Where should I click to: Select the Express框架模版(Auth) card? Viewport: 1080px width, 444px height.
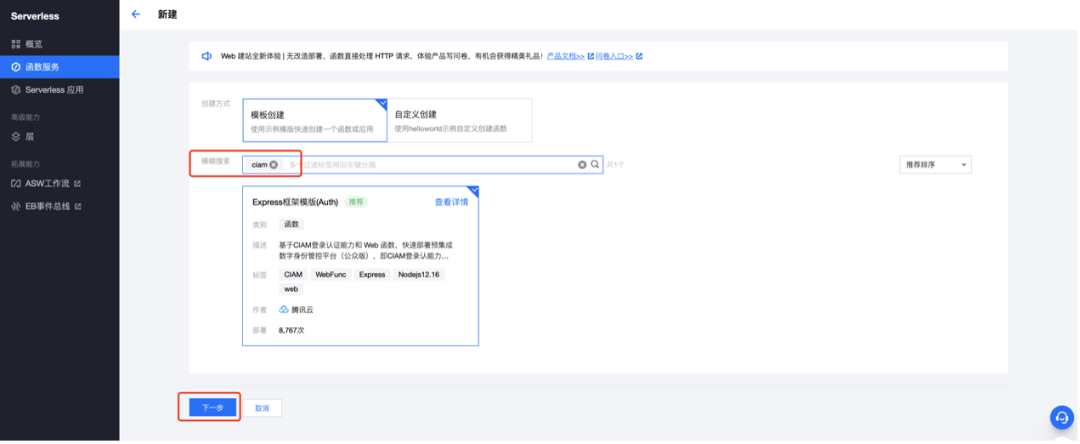360,266
